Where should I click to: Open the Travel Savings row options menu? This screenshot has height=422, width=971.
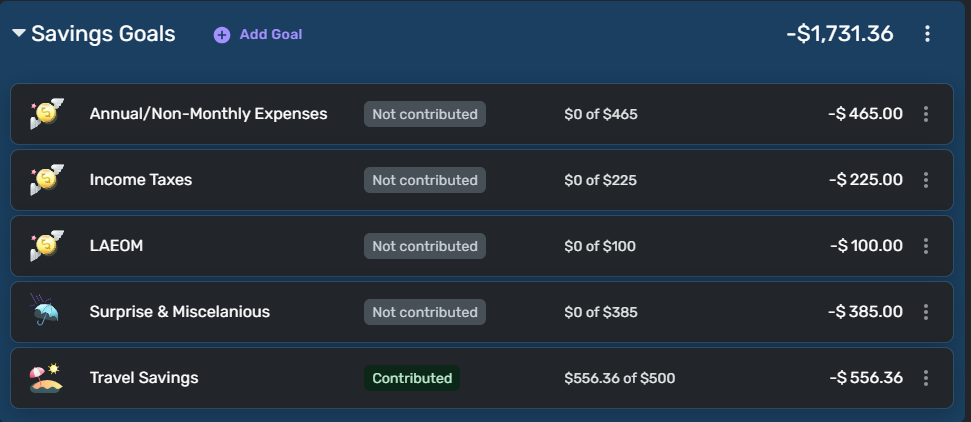(x=925, y=378)
